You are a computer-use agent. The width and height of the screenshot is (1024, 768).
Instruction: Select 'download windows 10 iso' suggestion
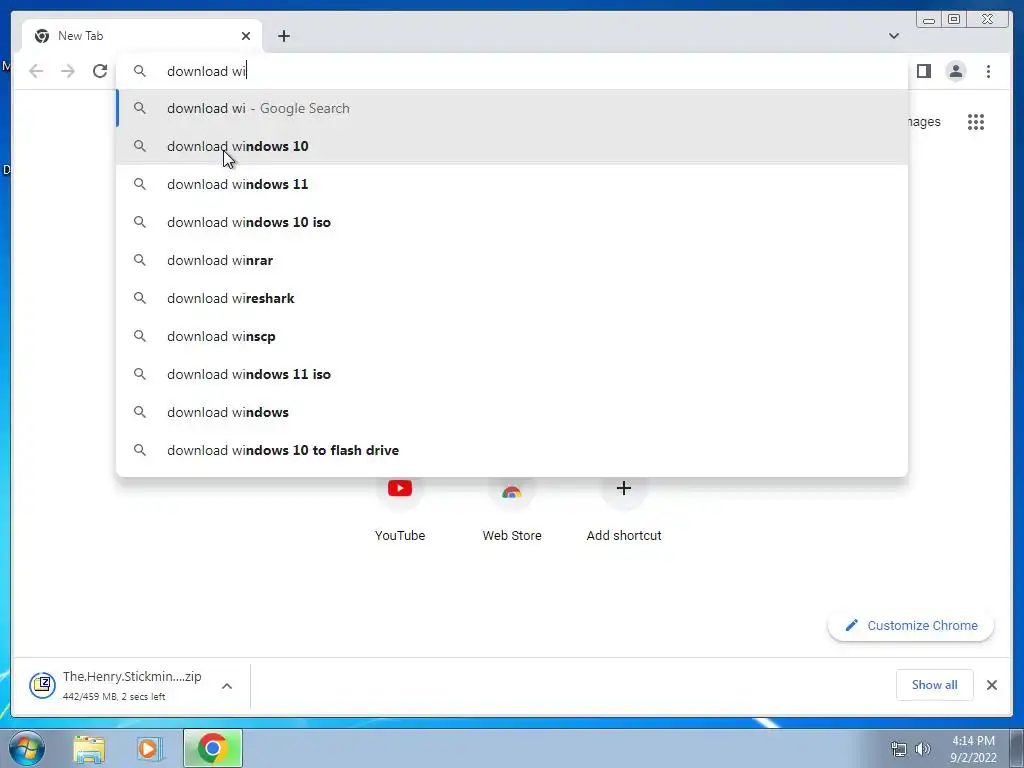coord(512,222)
